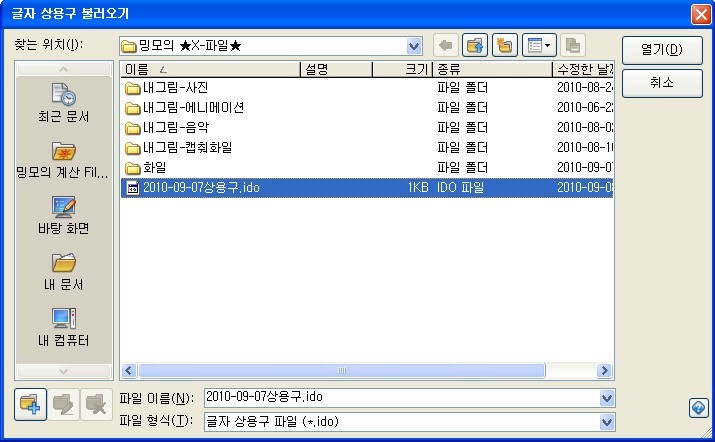Select file 2010-09-07상용구.ido in list

point(367,187)
